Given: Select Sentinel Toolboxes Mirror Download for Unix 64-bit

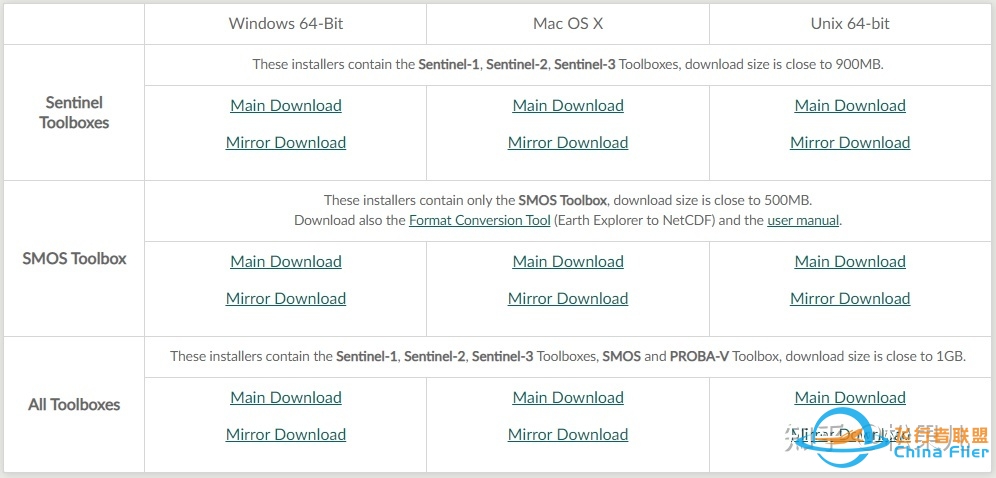Looking at the screenshot, I should (x=850, y=143).
